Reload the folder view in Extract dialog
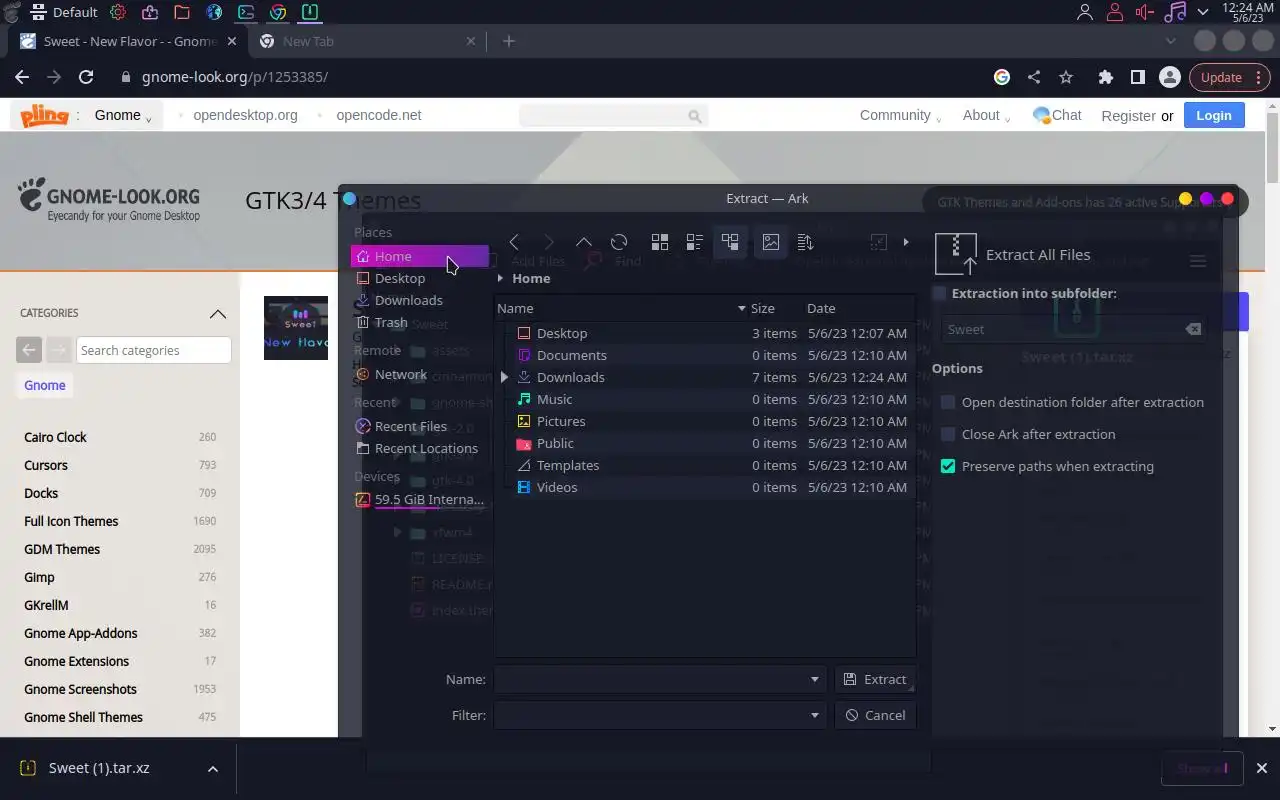This screenshot has height=800, width=1280. (619, 242)
